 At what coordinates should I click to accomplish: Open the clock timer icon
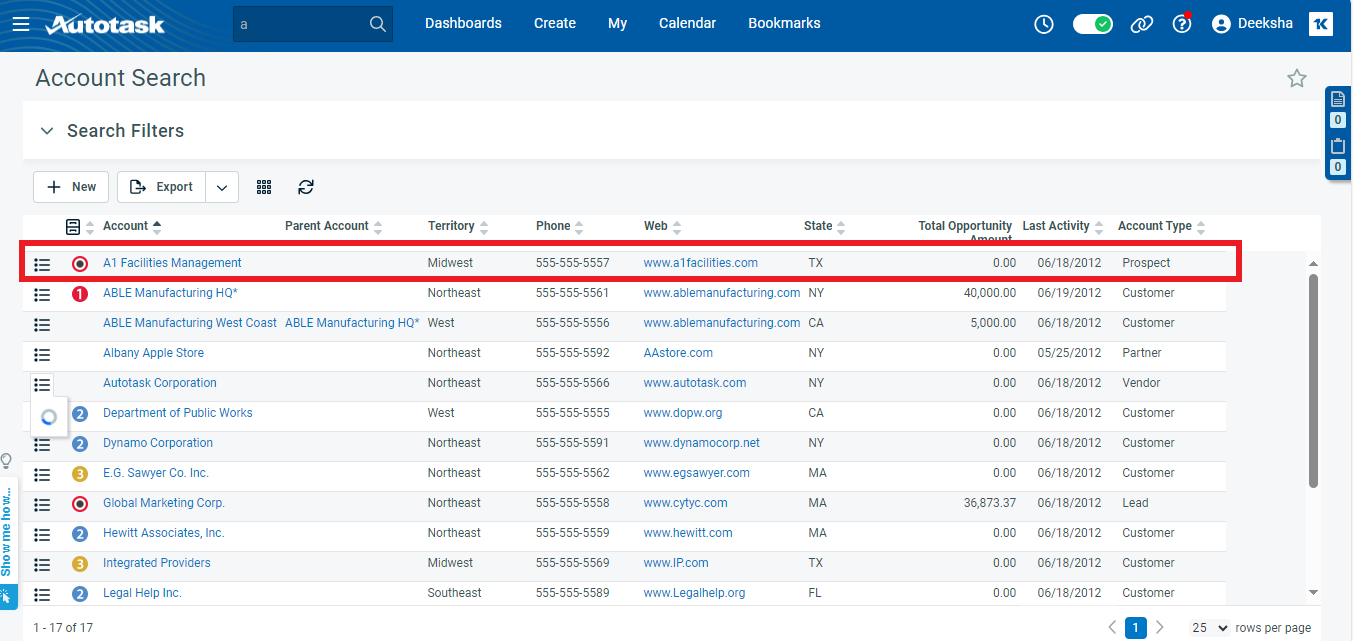tap(1044, 24)
